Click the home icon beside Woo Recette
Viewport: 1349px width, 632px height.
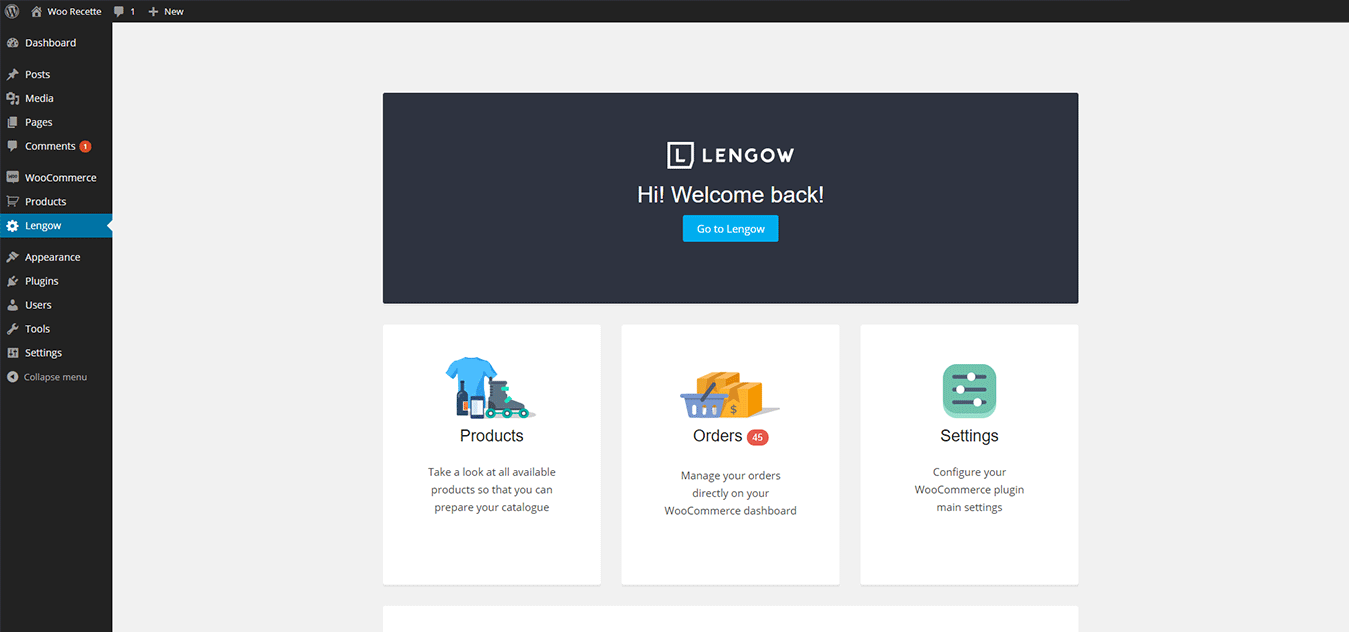click(x=36, y=11)
